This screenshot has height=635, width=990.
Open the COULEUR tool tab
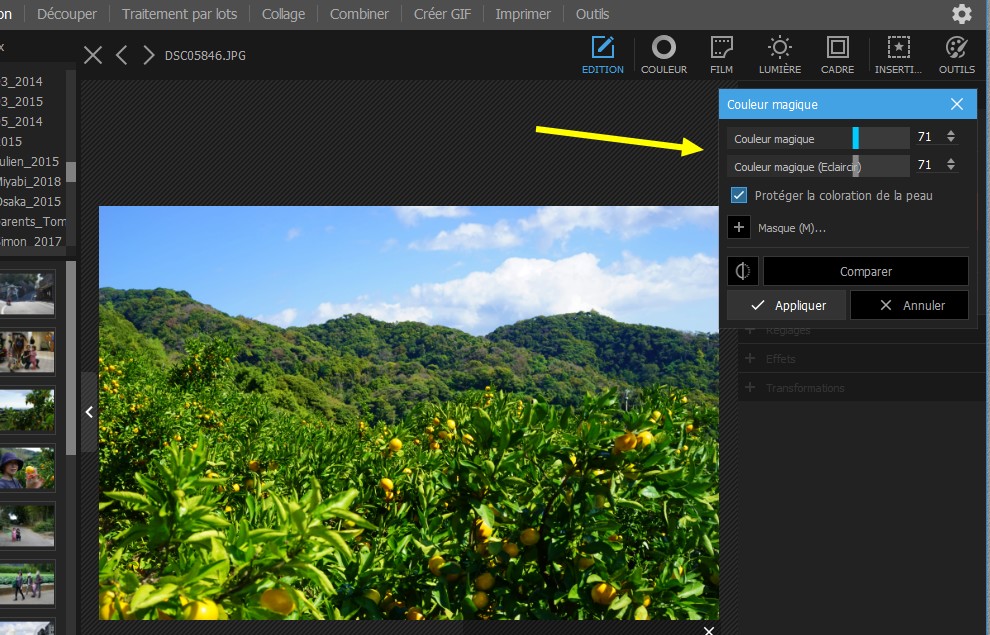pyautogui.click(x=664, y=55)
